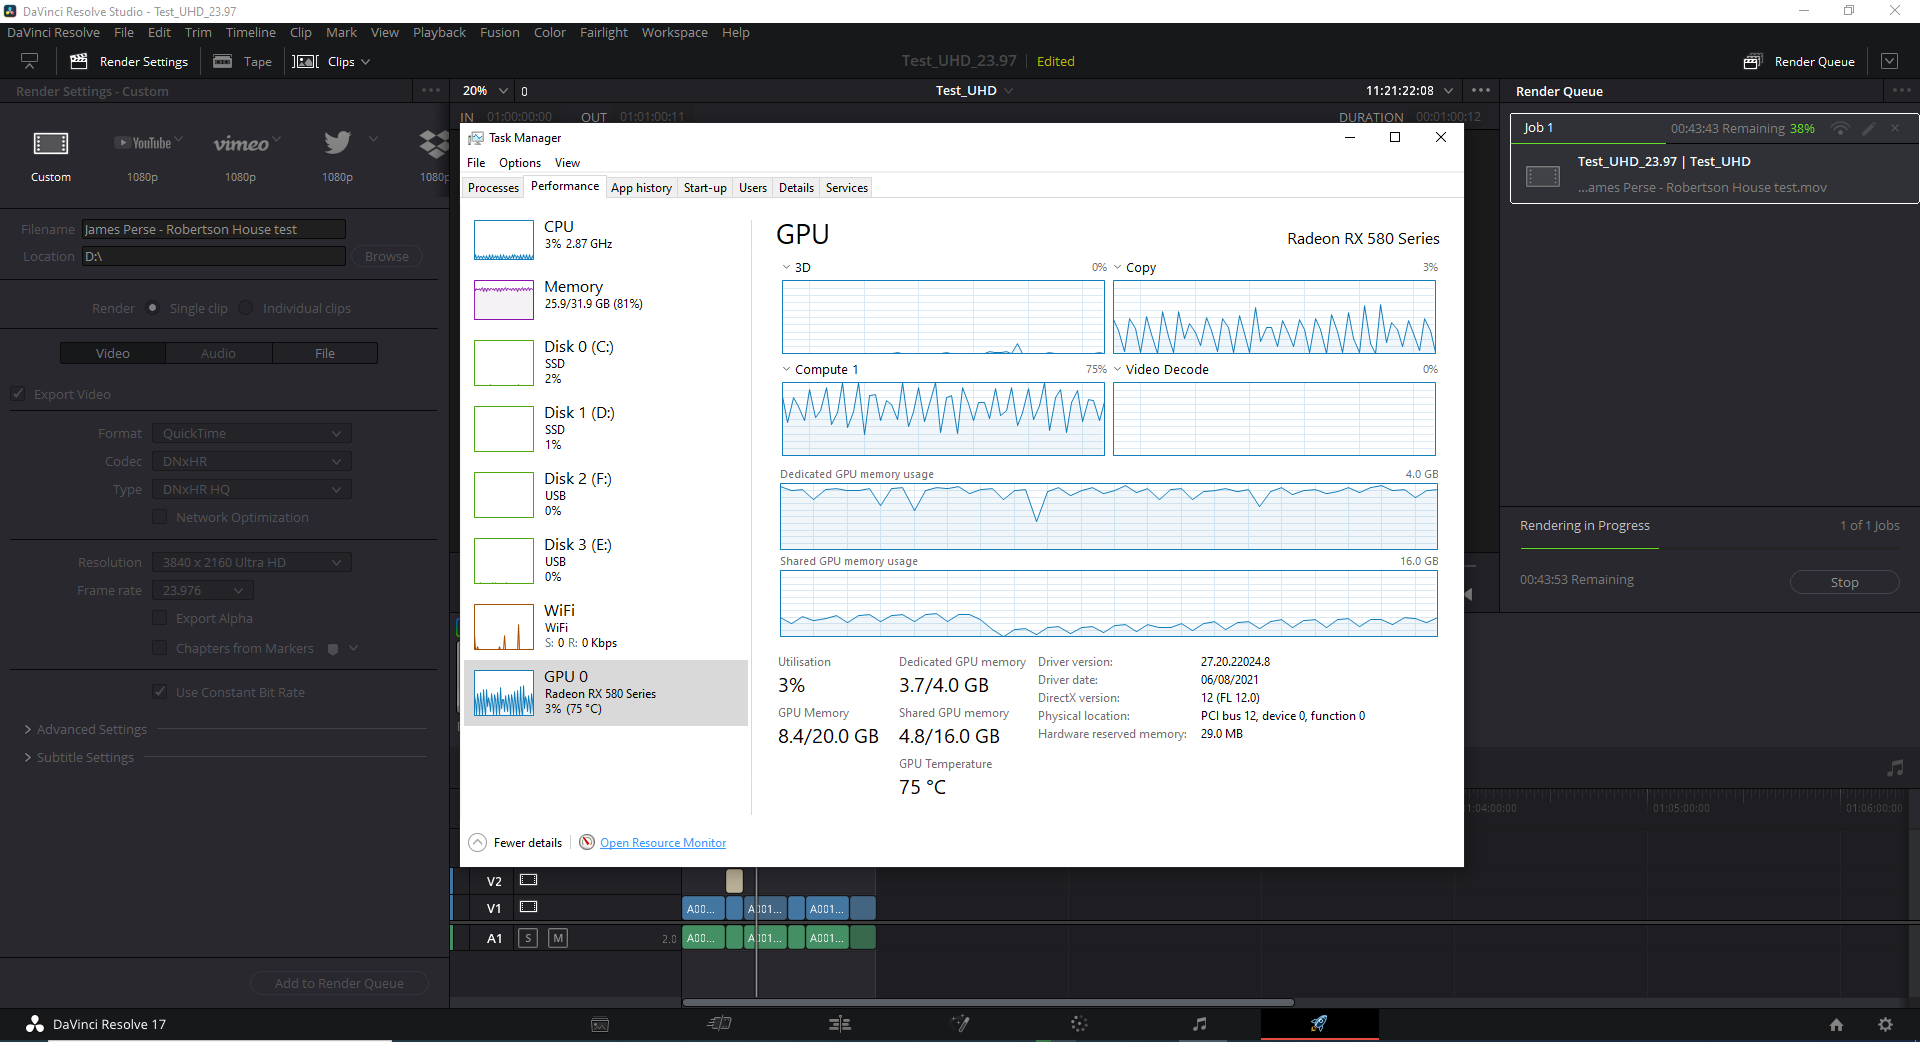
Task: Open the Media page from the bottom bar
Action: [x=600, y=1024]
